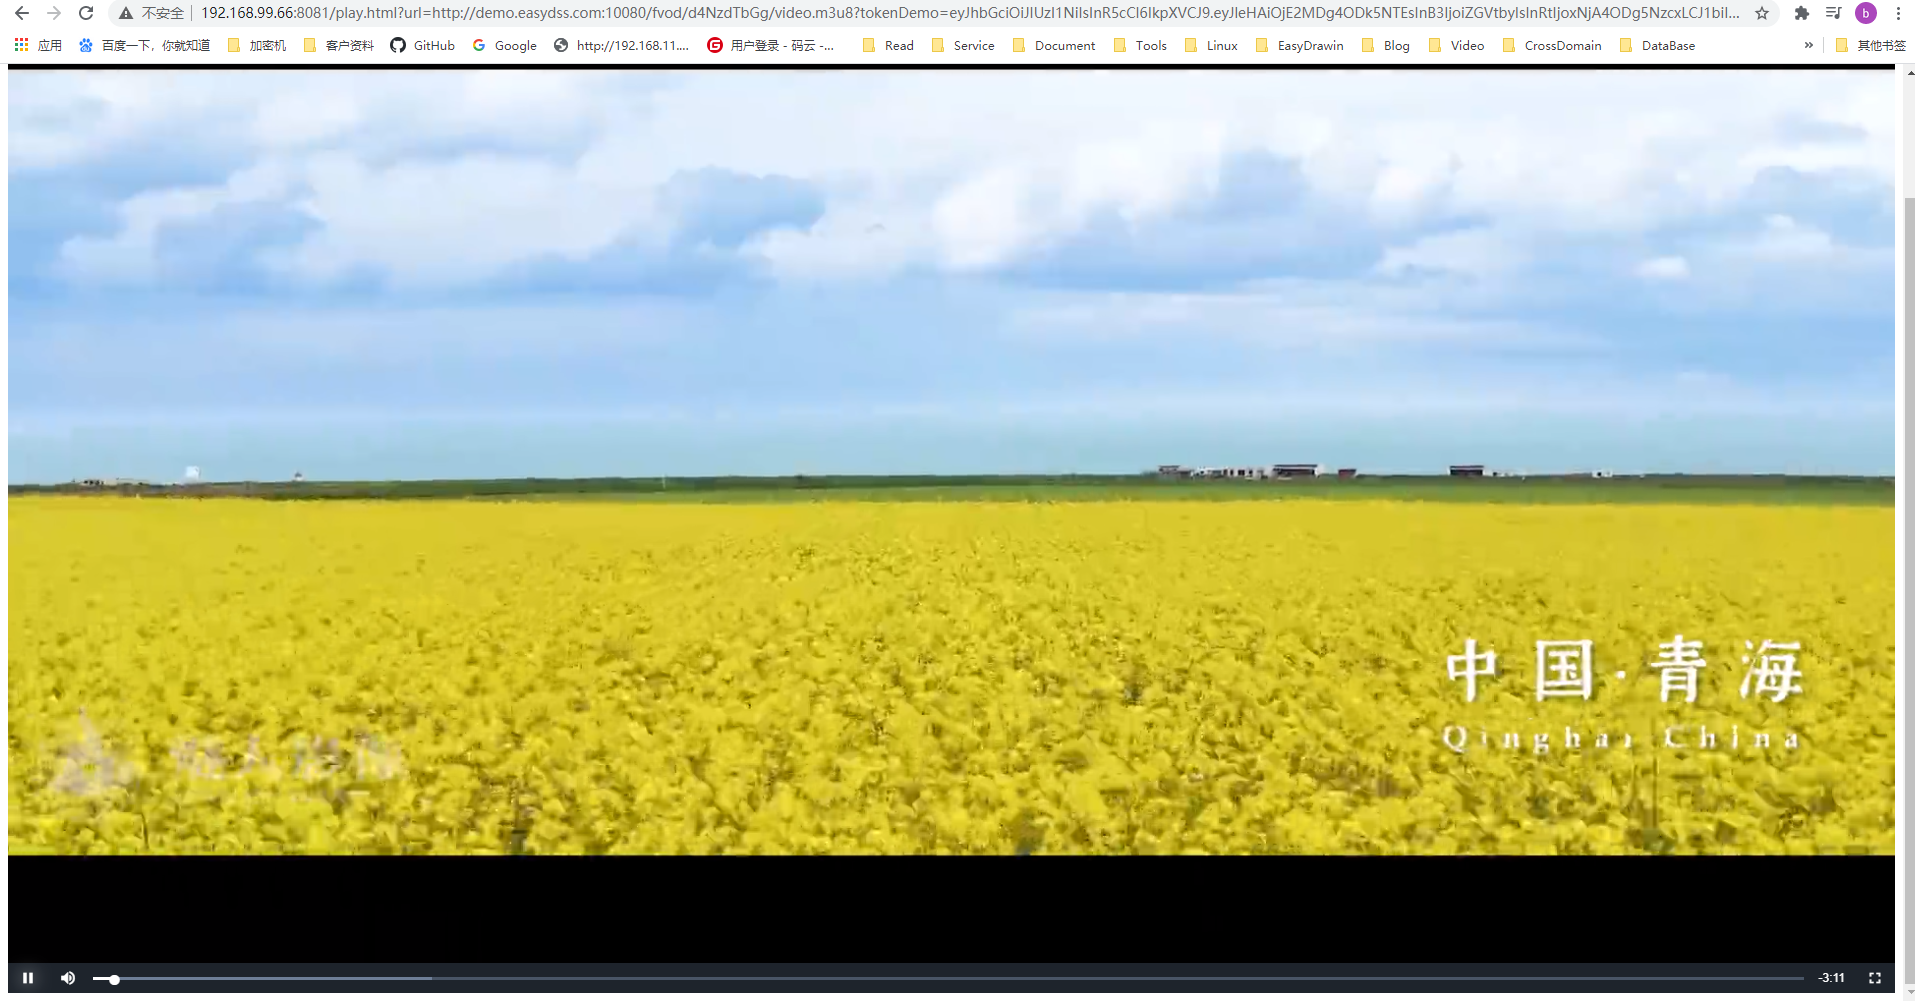Go forward in browser history
This screenshot has height=1001, width=1915.
click(54, 13)
